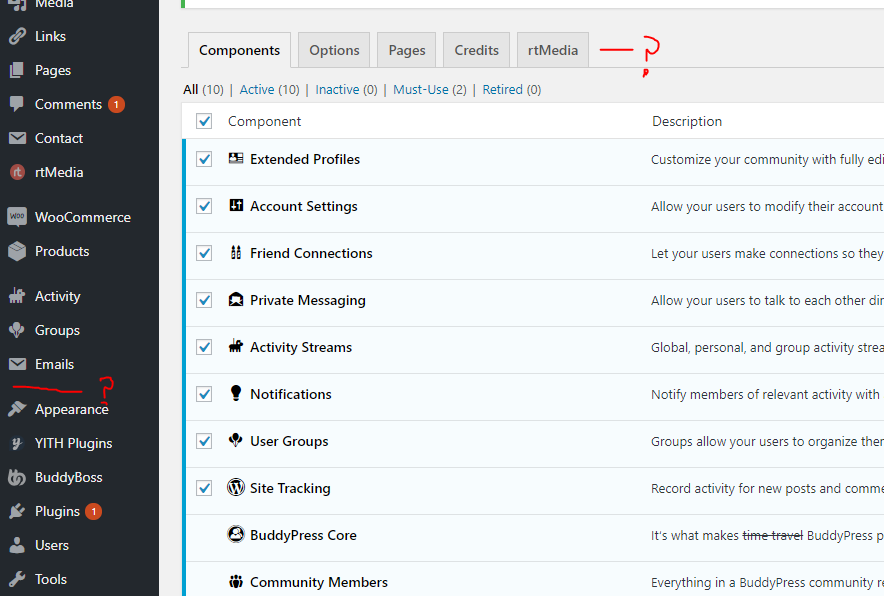Click the BuddyPress Core component icon
Screen dimensions: 884x596
236,533
